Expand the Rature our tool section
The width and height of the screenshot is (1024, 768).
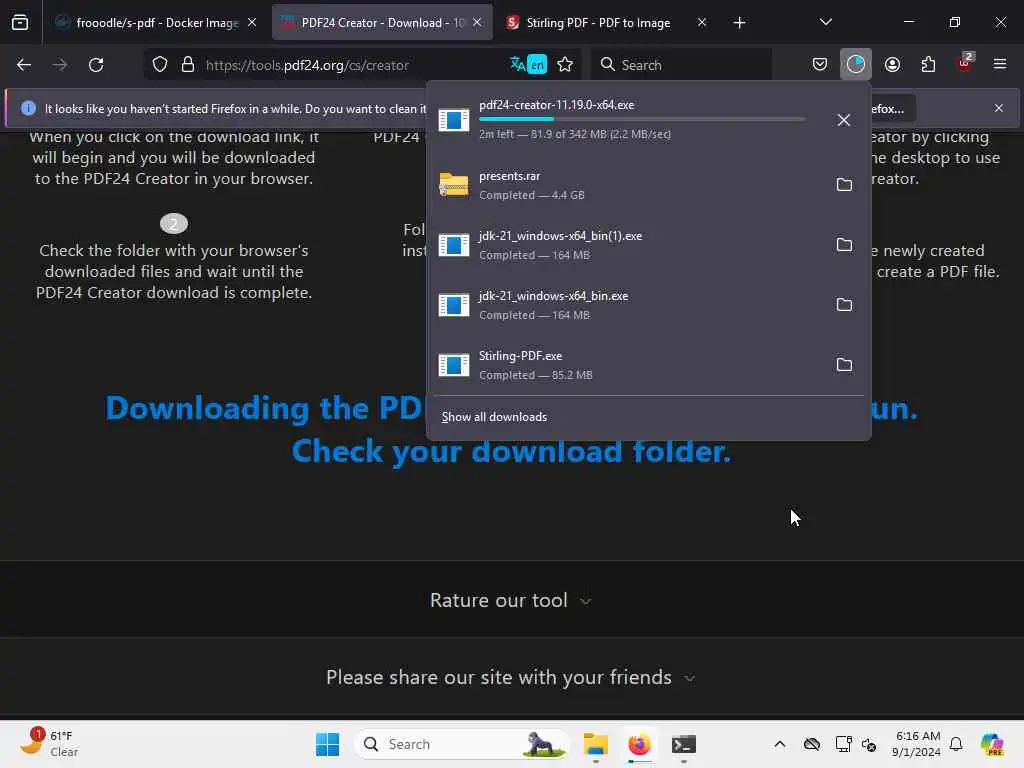coord(510,600)
